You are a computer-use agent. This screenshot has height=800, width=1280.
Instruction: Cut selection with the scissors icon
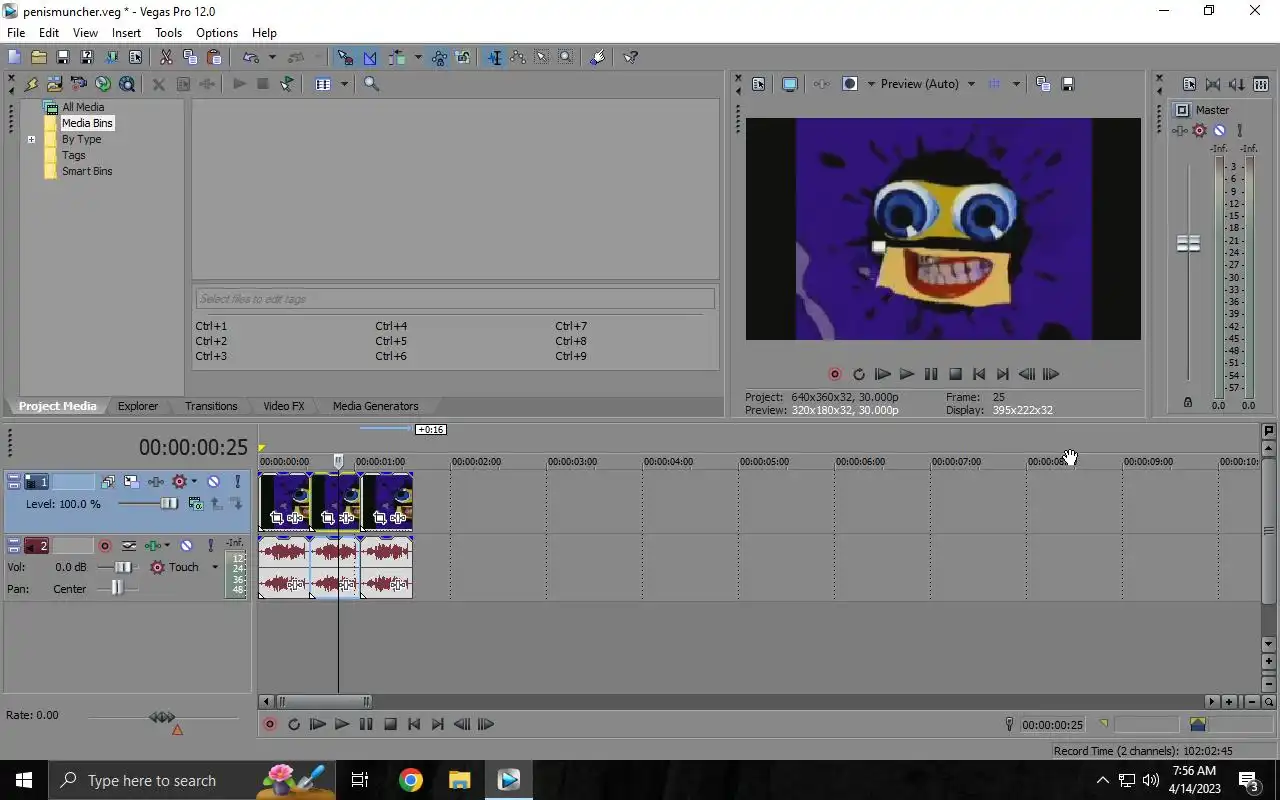(x=166, y=57)
